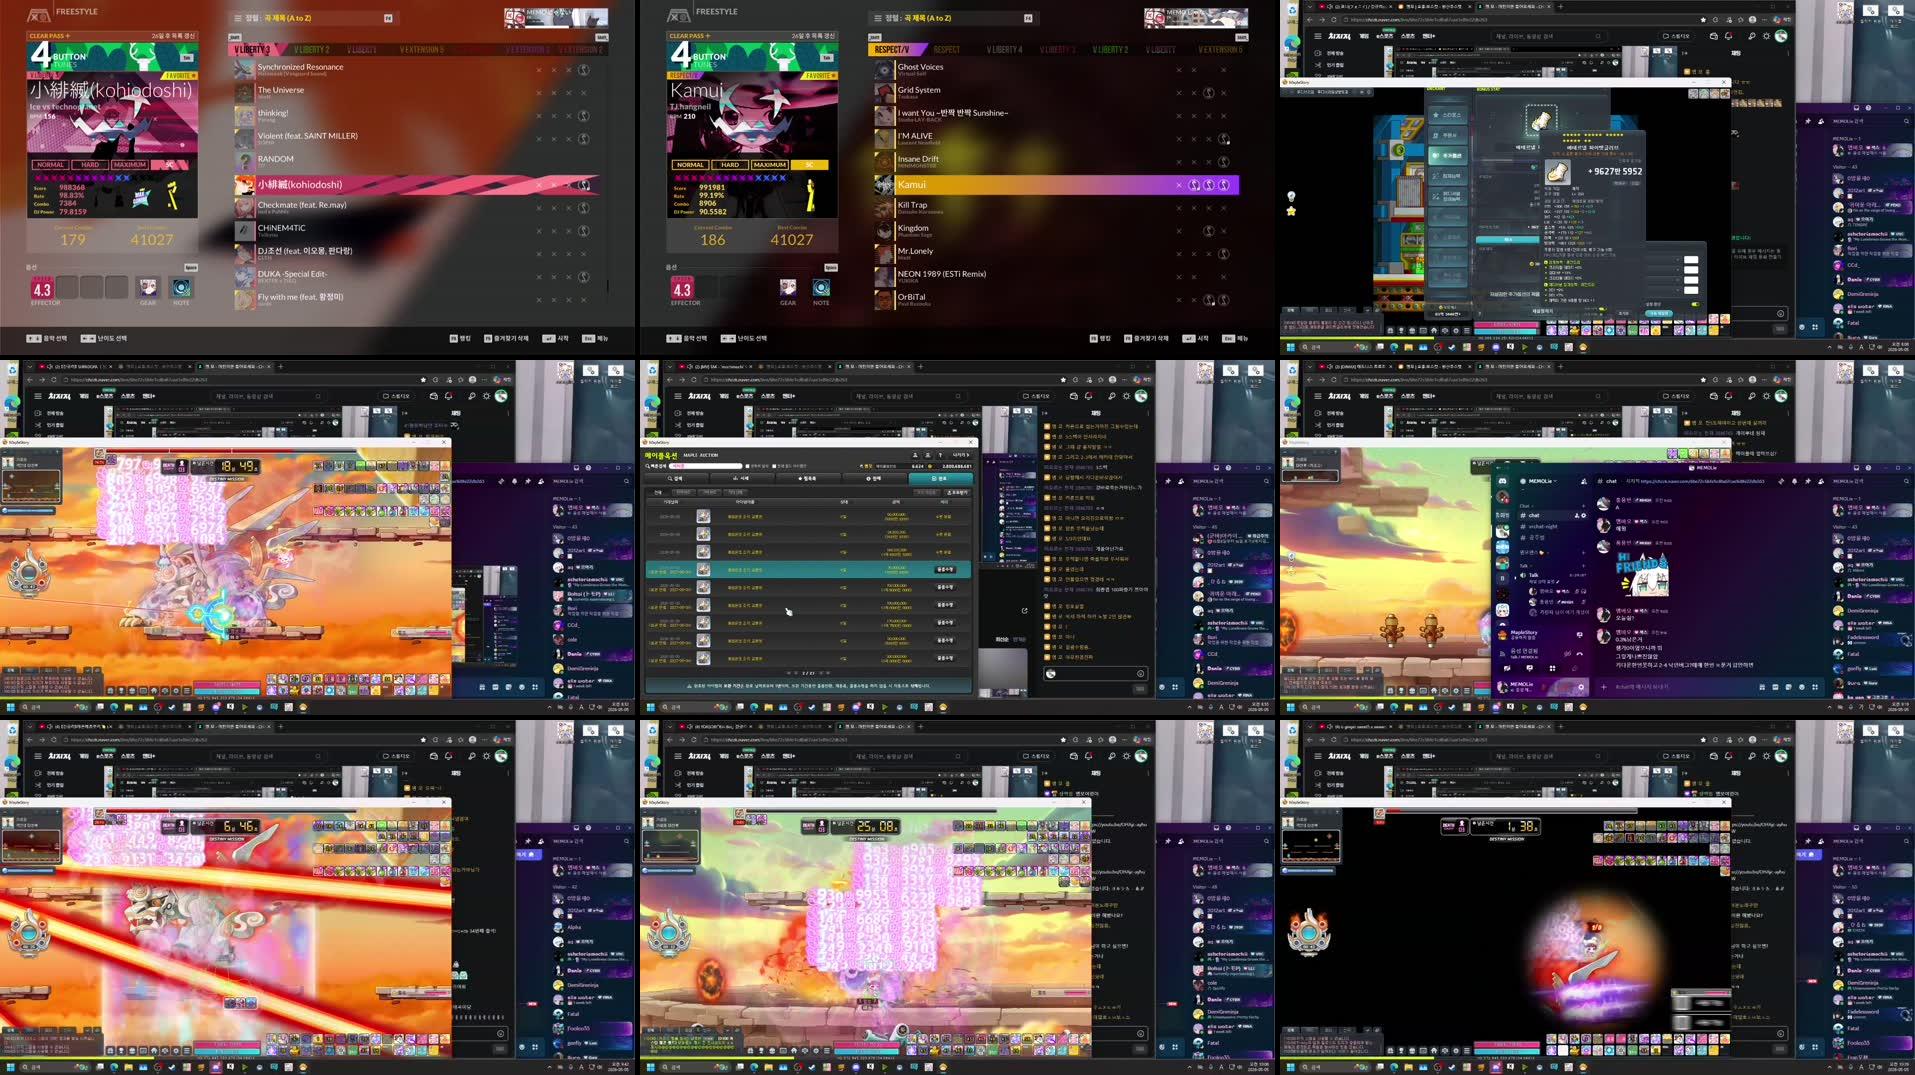This screenshot has width=1915, height=1075.
Task: Choose MAXIMUM difficulty in the Kamui frame
Action: pyautogui.click(x=770, y=165)
